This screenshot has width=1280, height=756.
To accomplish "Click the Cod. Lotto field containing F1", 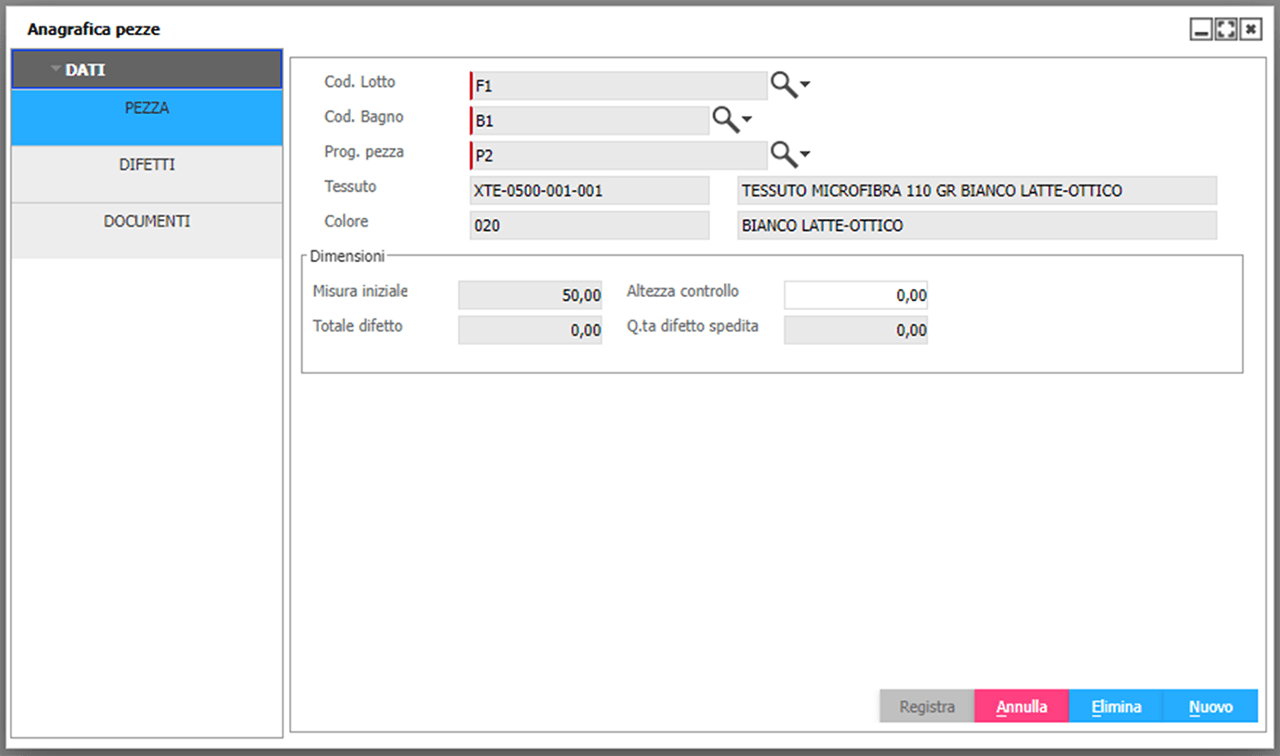I will click(x=618, y=86).
